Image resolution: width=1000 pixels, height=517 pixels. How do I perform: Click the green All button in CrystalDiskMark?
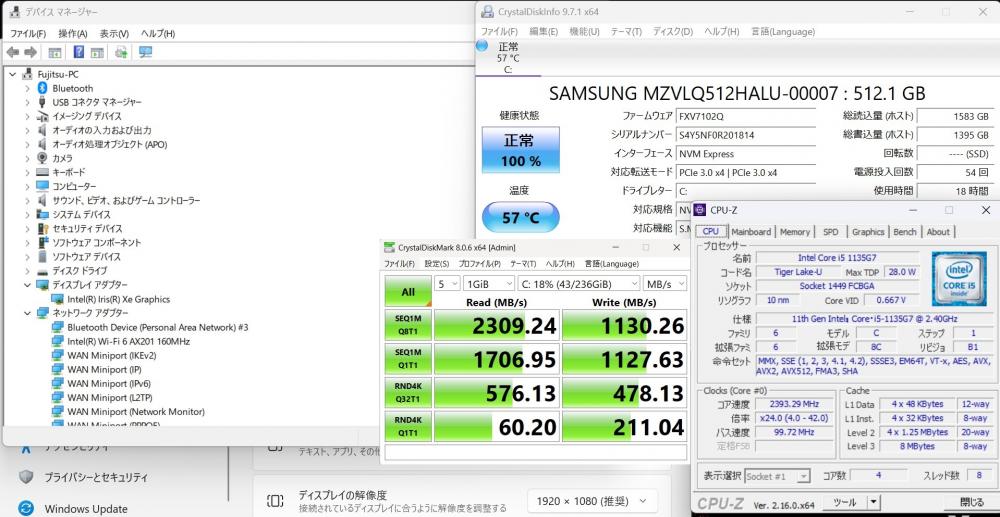point(408,292)
